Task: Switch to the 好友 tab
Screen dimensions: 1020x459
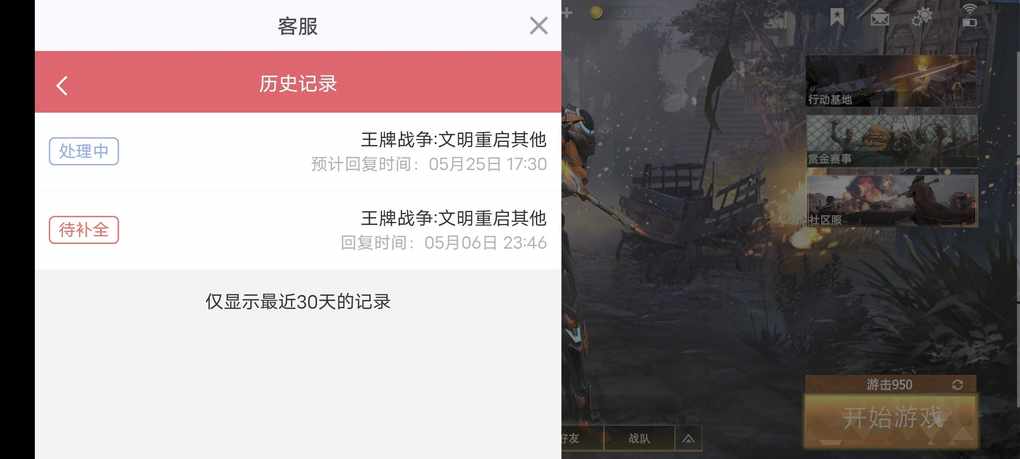Action: coord(582,439)
